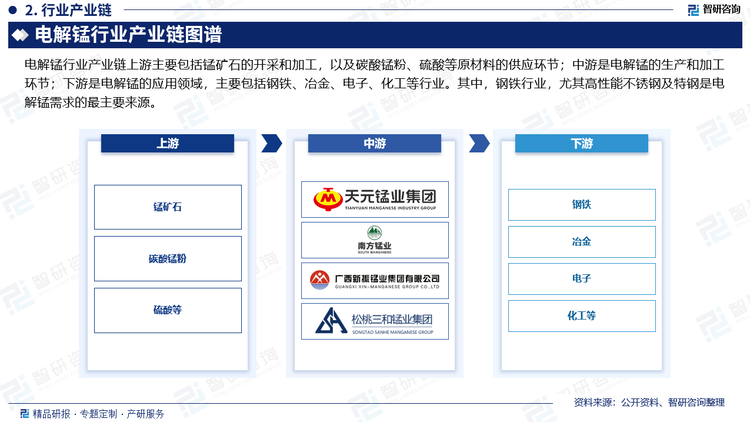Click the blue bullet dot before 2. 行业产业链
Image resolution: width=750 pixels, height=422 pixels.
point(13,10)
